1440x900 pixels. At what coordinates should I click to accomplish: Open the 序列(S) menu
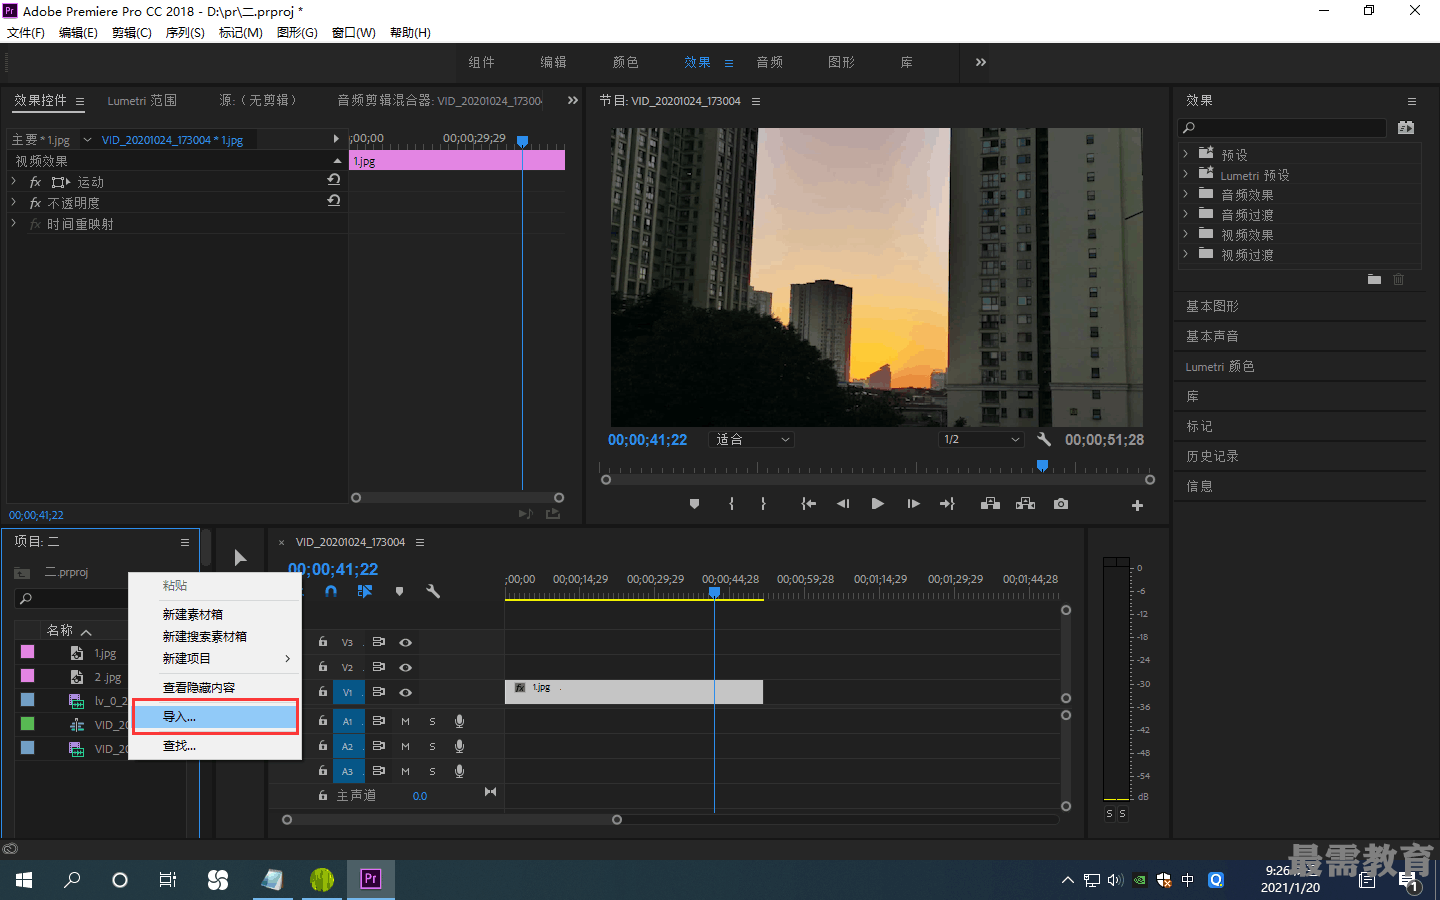pos(185,33)
